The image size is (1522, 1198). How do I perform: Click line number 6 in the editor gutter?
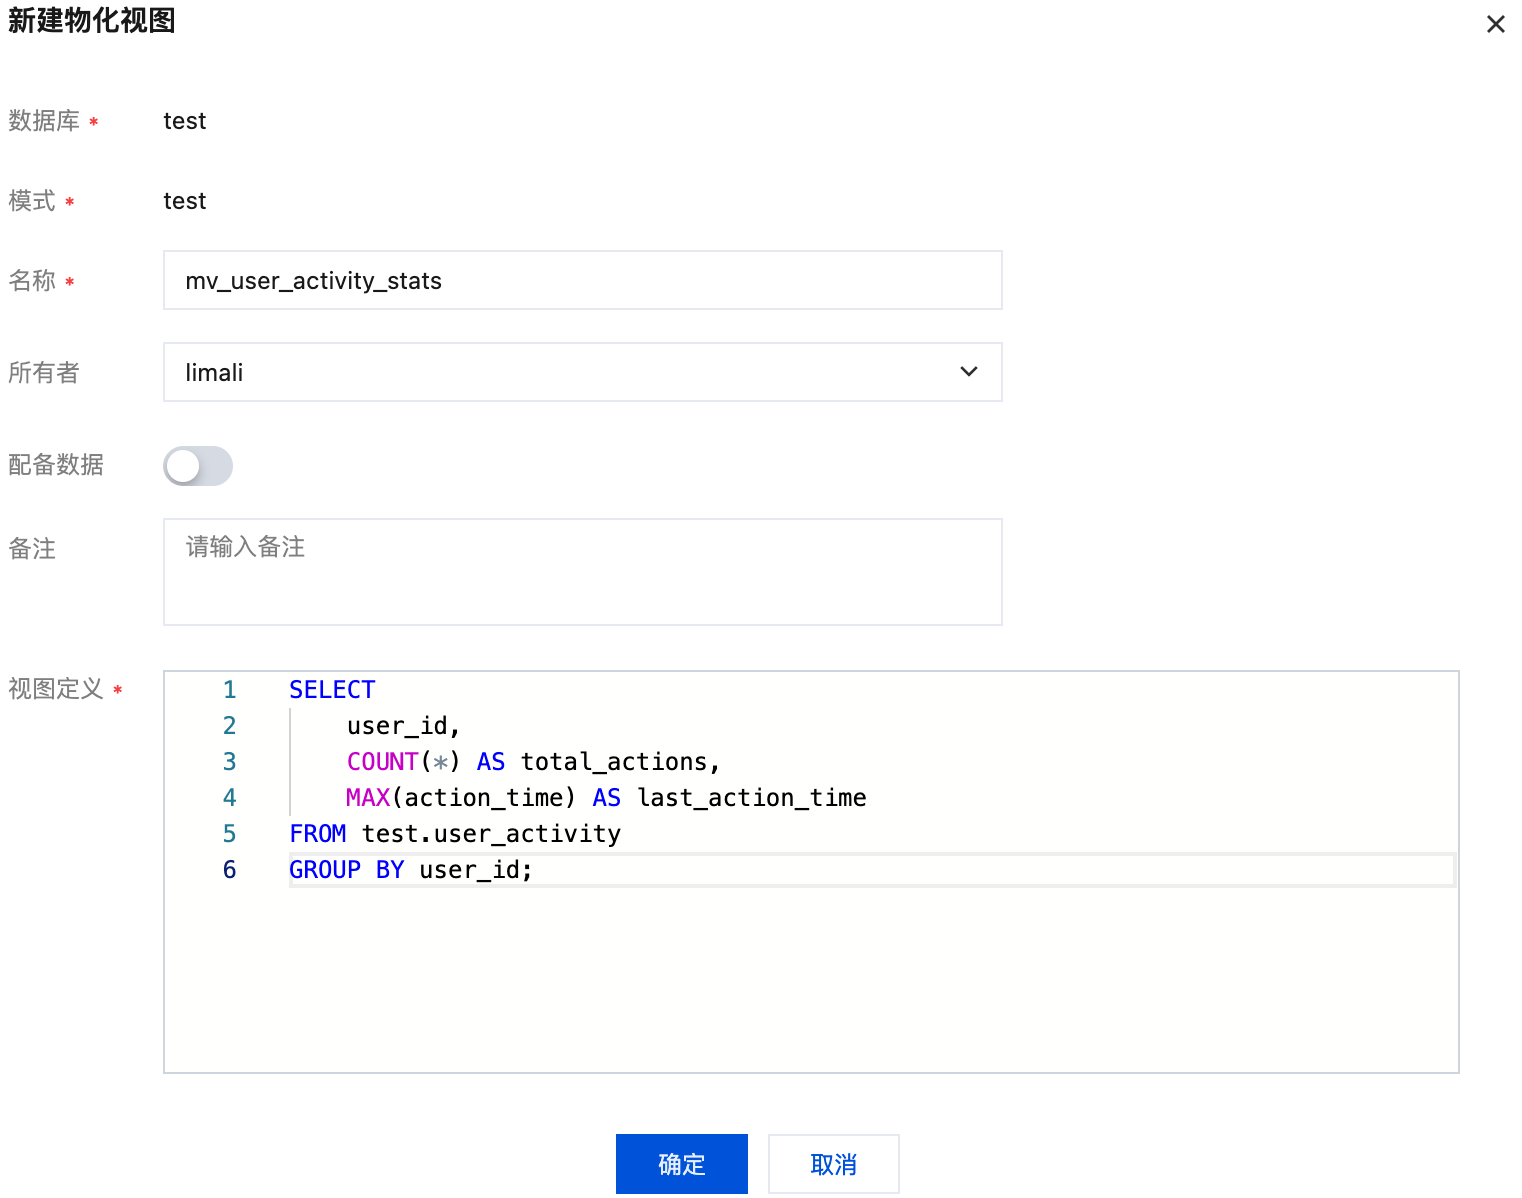229,870
